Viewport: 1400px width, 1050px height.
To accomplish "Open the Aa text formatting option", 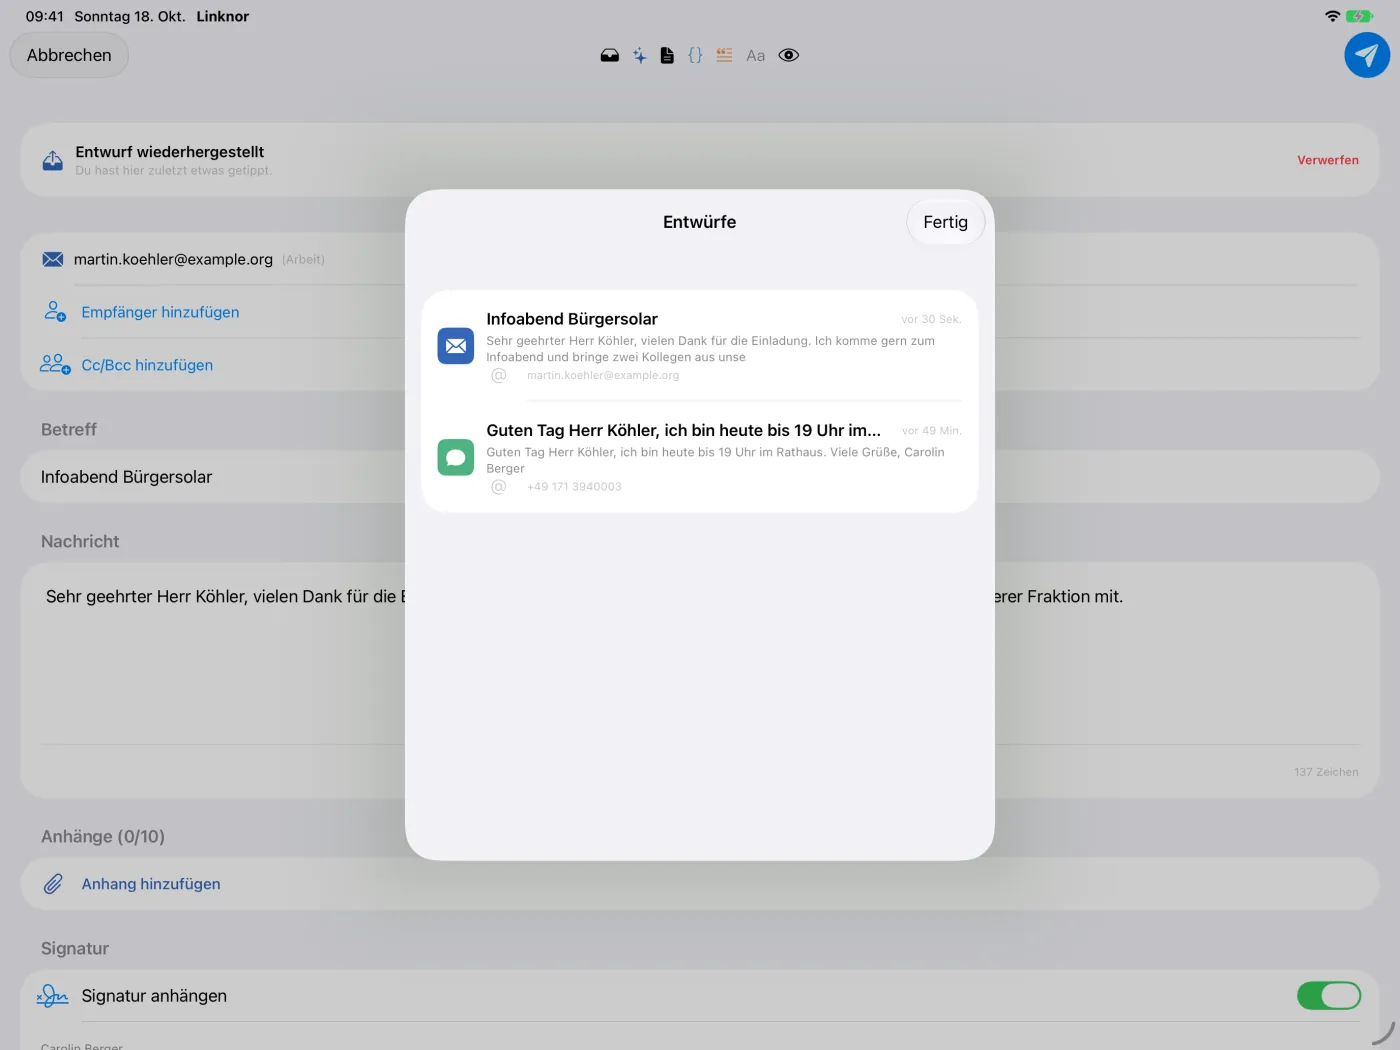I will pos(756,56).
